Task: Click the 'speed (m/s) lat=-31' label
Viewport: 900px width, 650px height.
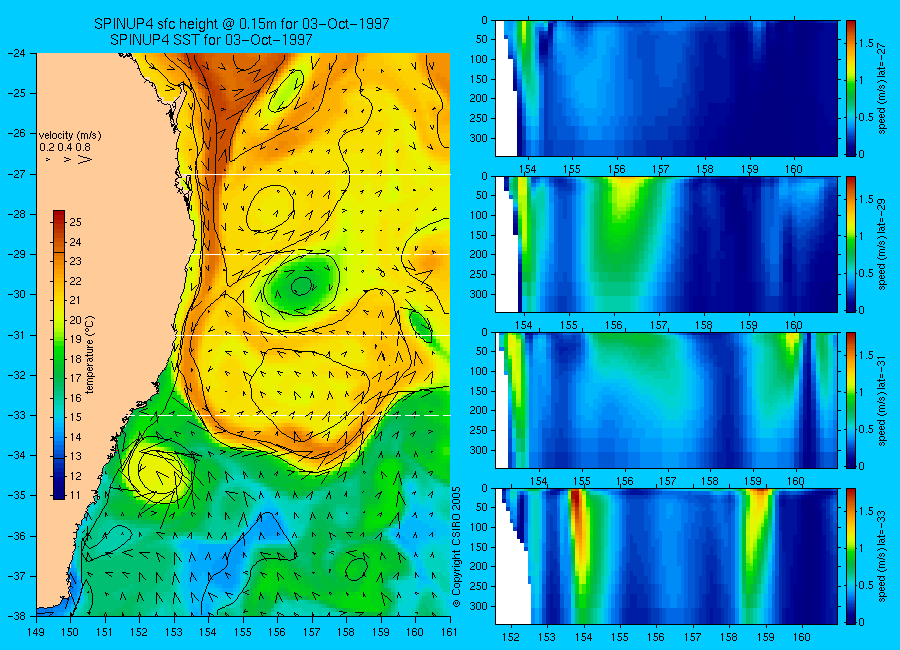Action: 883,400
